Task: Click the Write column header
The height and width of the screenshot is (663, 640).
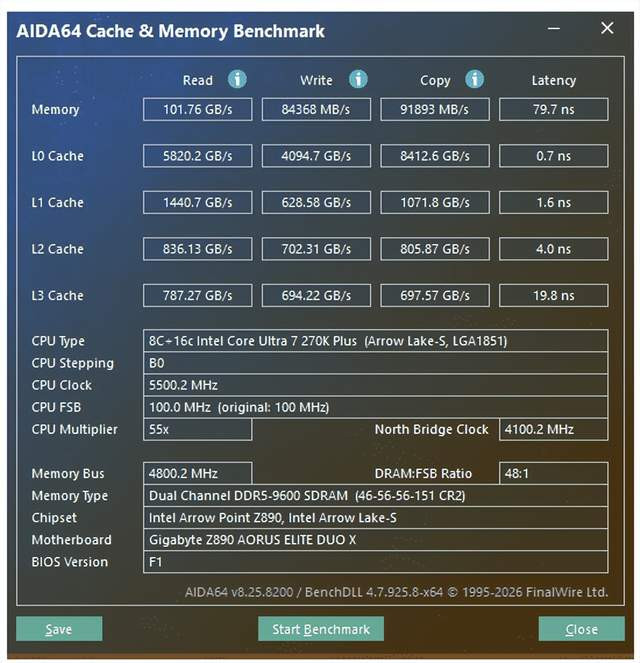Action: pos(316,80)
